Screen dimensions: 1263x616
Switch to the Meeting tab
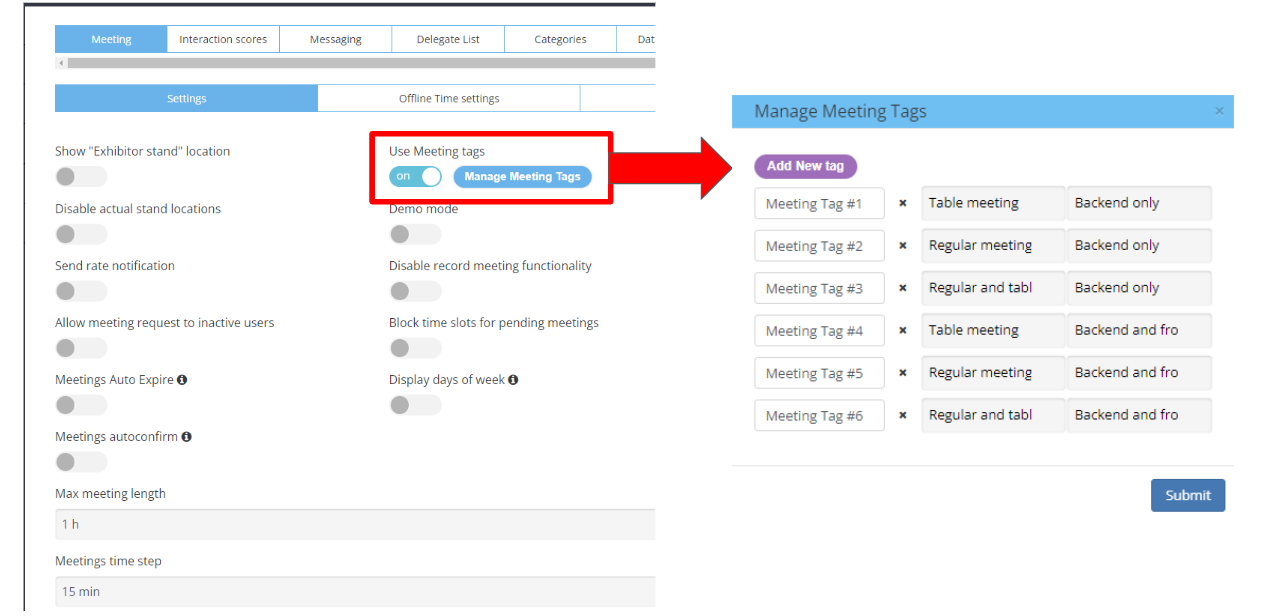point(111,39)
